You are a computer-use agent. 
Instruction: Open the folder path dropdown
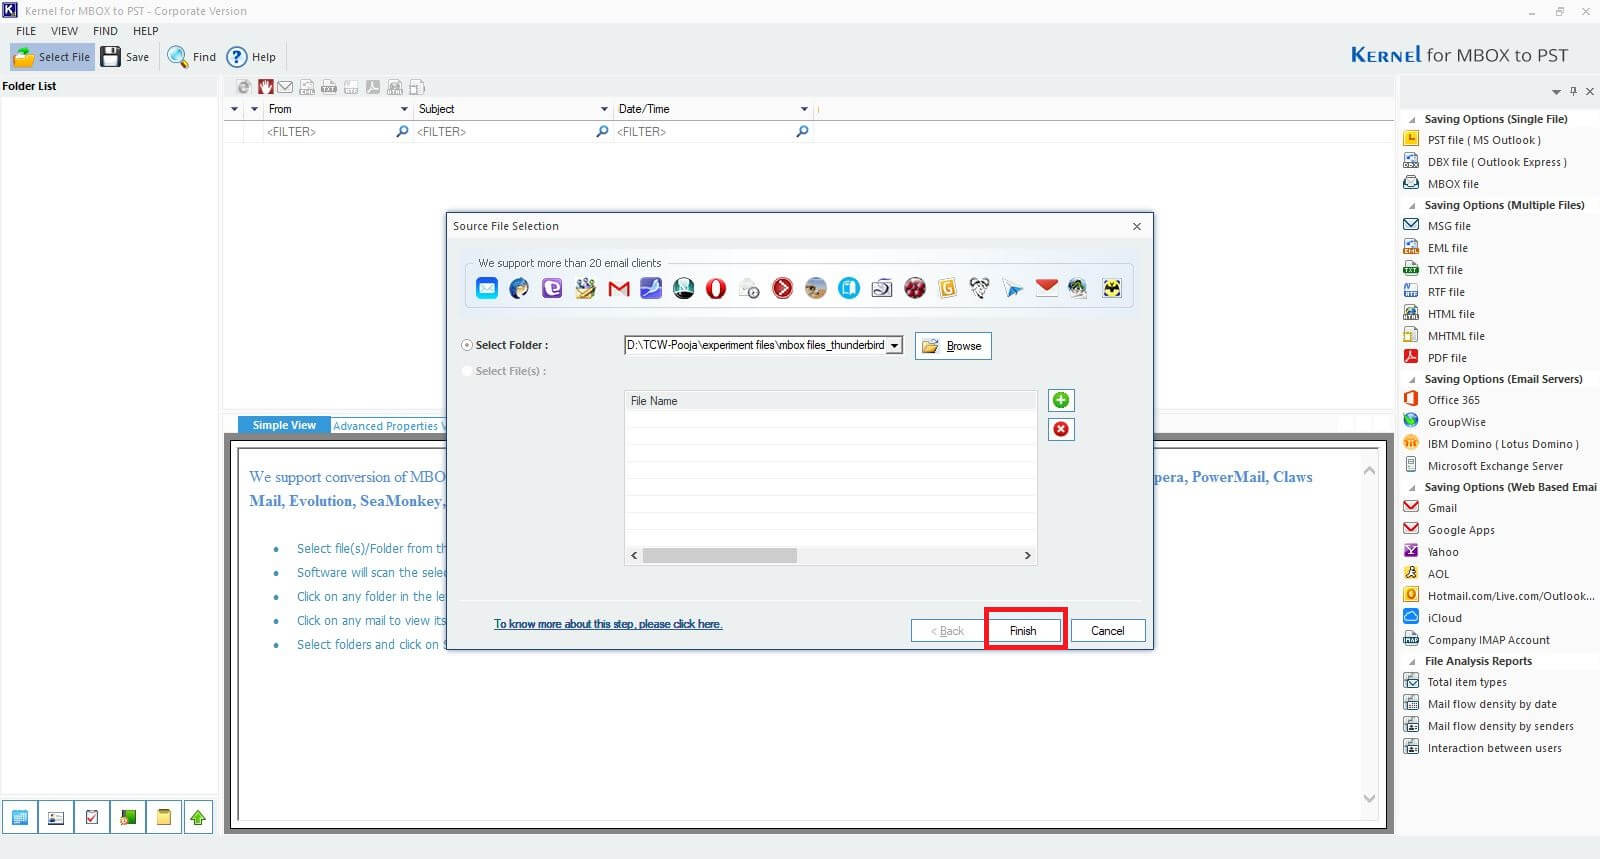(x=895, y=346)
